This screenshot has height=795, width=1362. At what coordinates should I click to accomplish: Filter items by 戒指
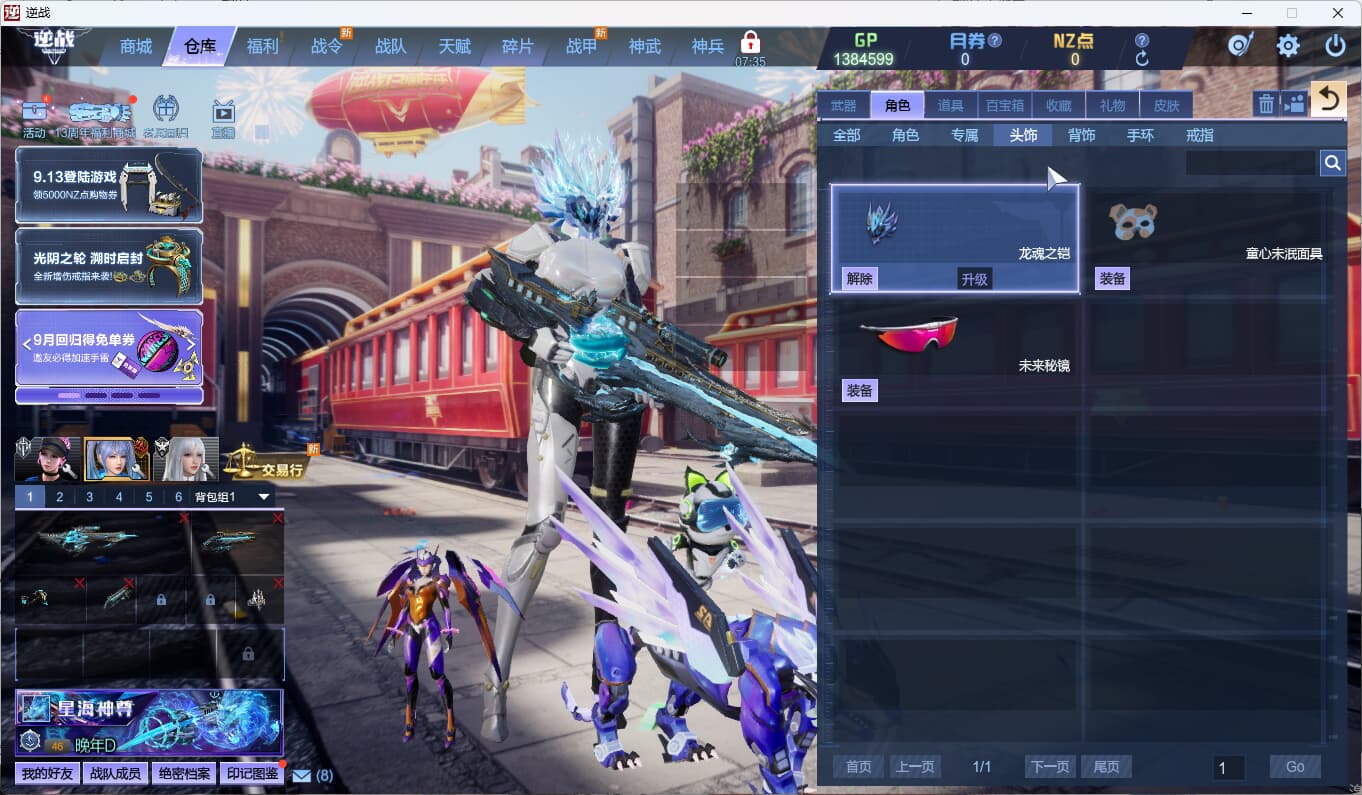click(x=1200, y=135)
